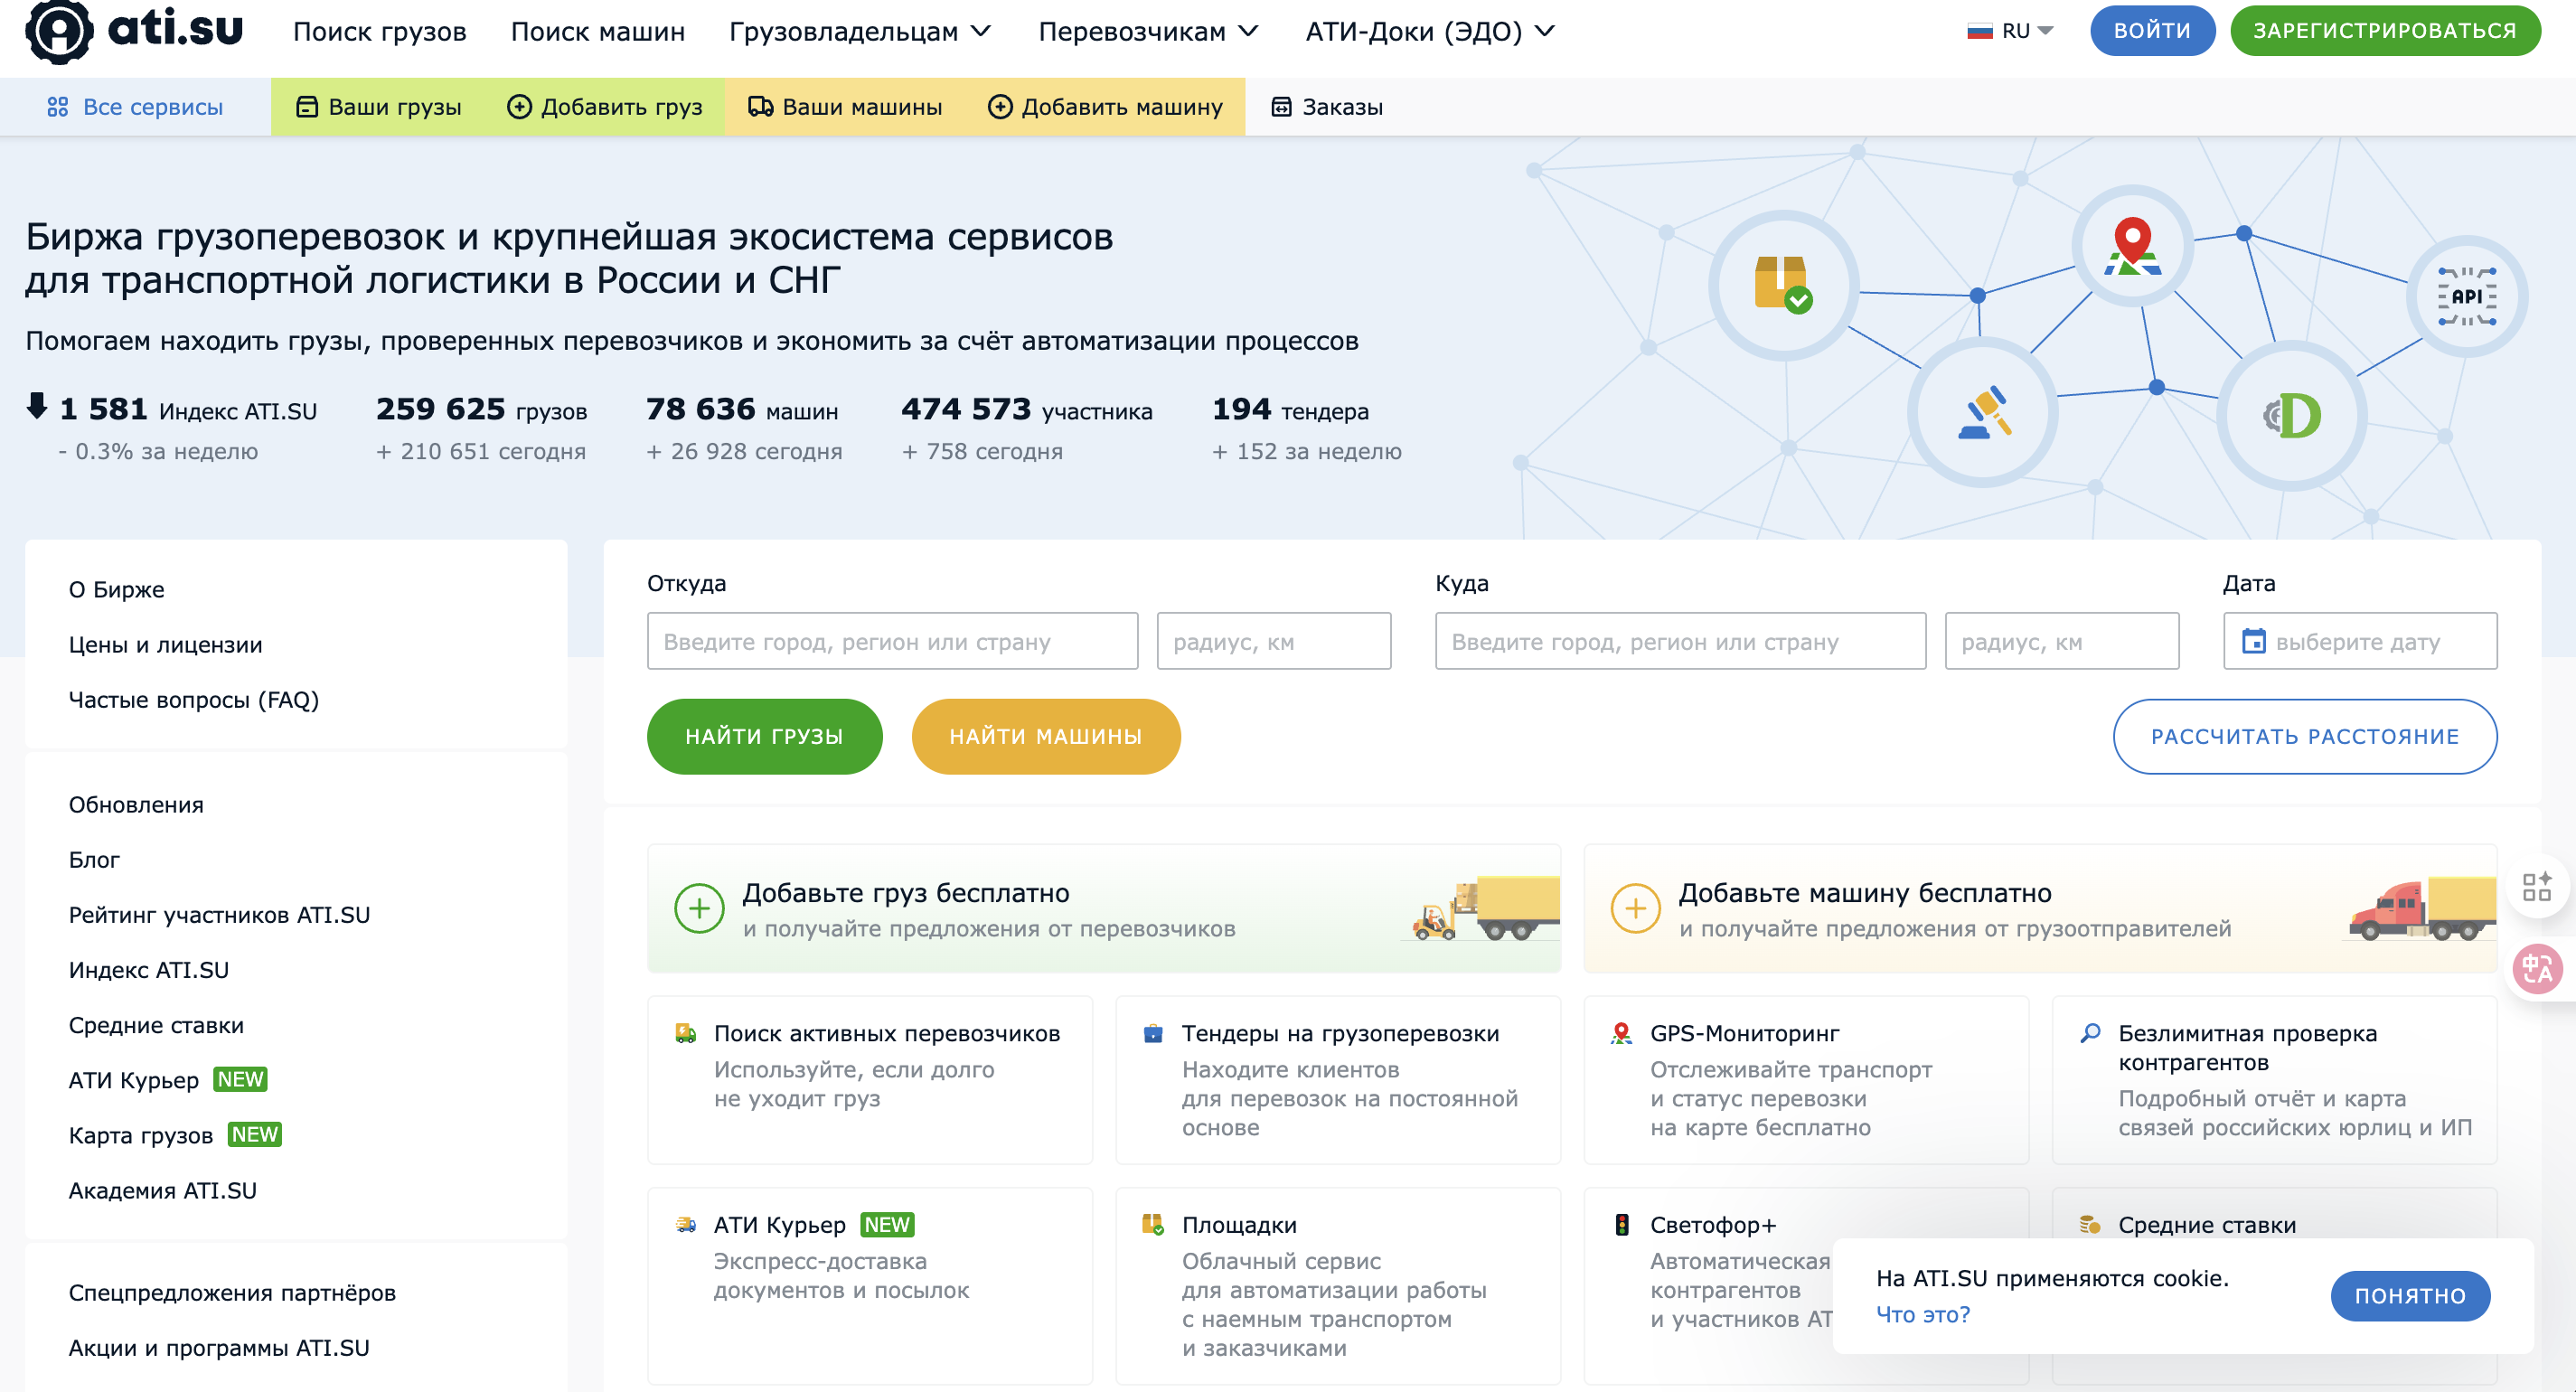Click the auction gavel circle icon
The width and height of the screenshot is (2576, 1392).
[x=1983, y=412]
